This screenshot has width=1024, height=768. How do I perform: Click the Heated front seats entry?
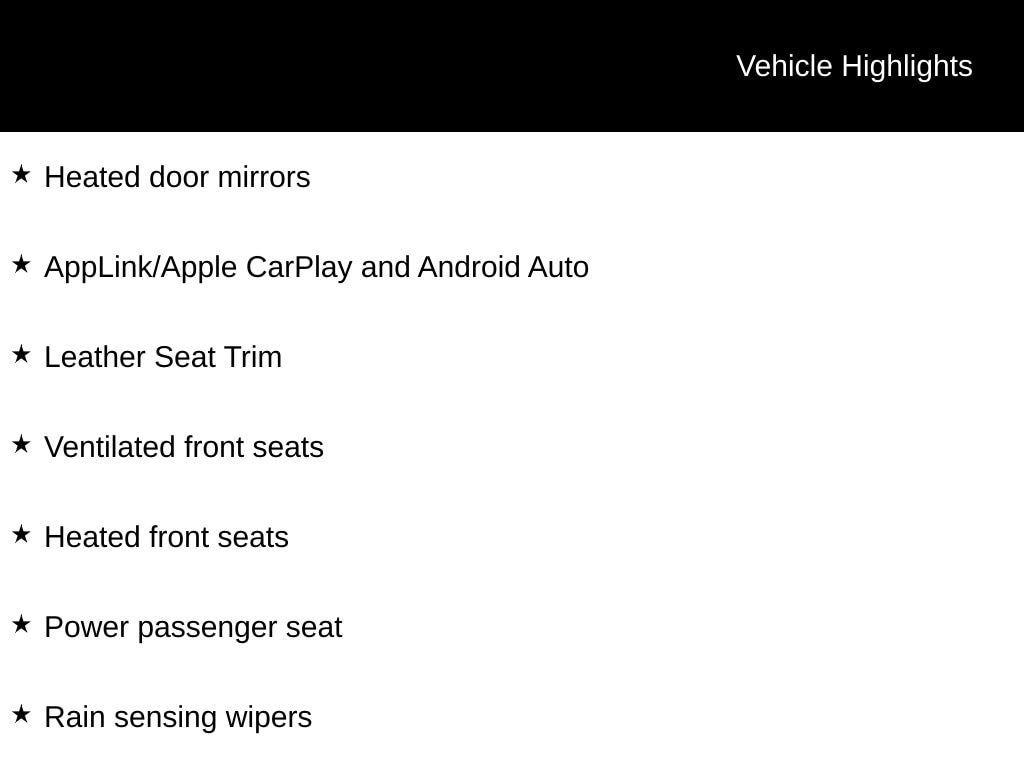166,537
